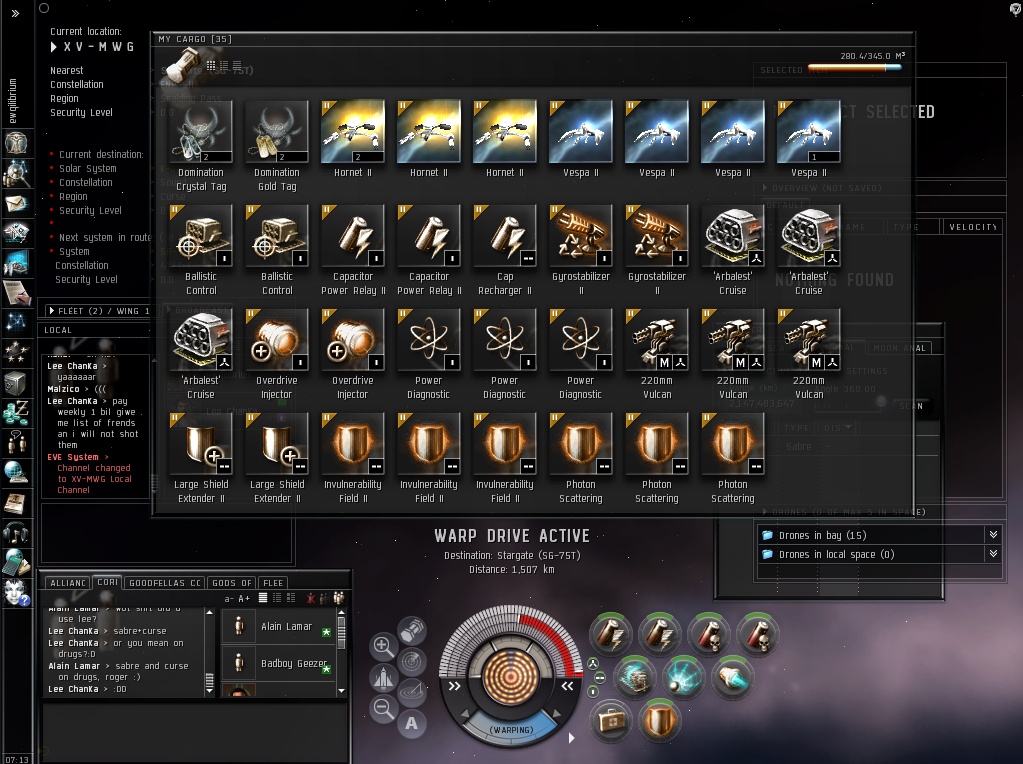Image resolution: width=1023 pixels, height=764 pixels.
Task: Open the Calculator icon in sidebar
Action: point(16,562)
